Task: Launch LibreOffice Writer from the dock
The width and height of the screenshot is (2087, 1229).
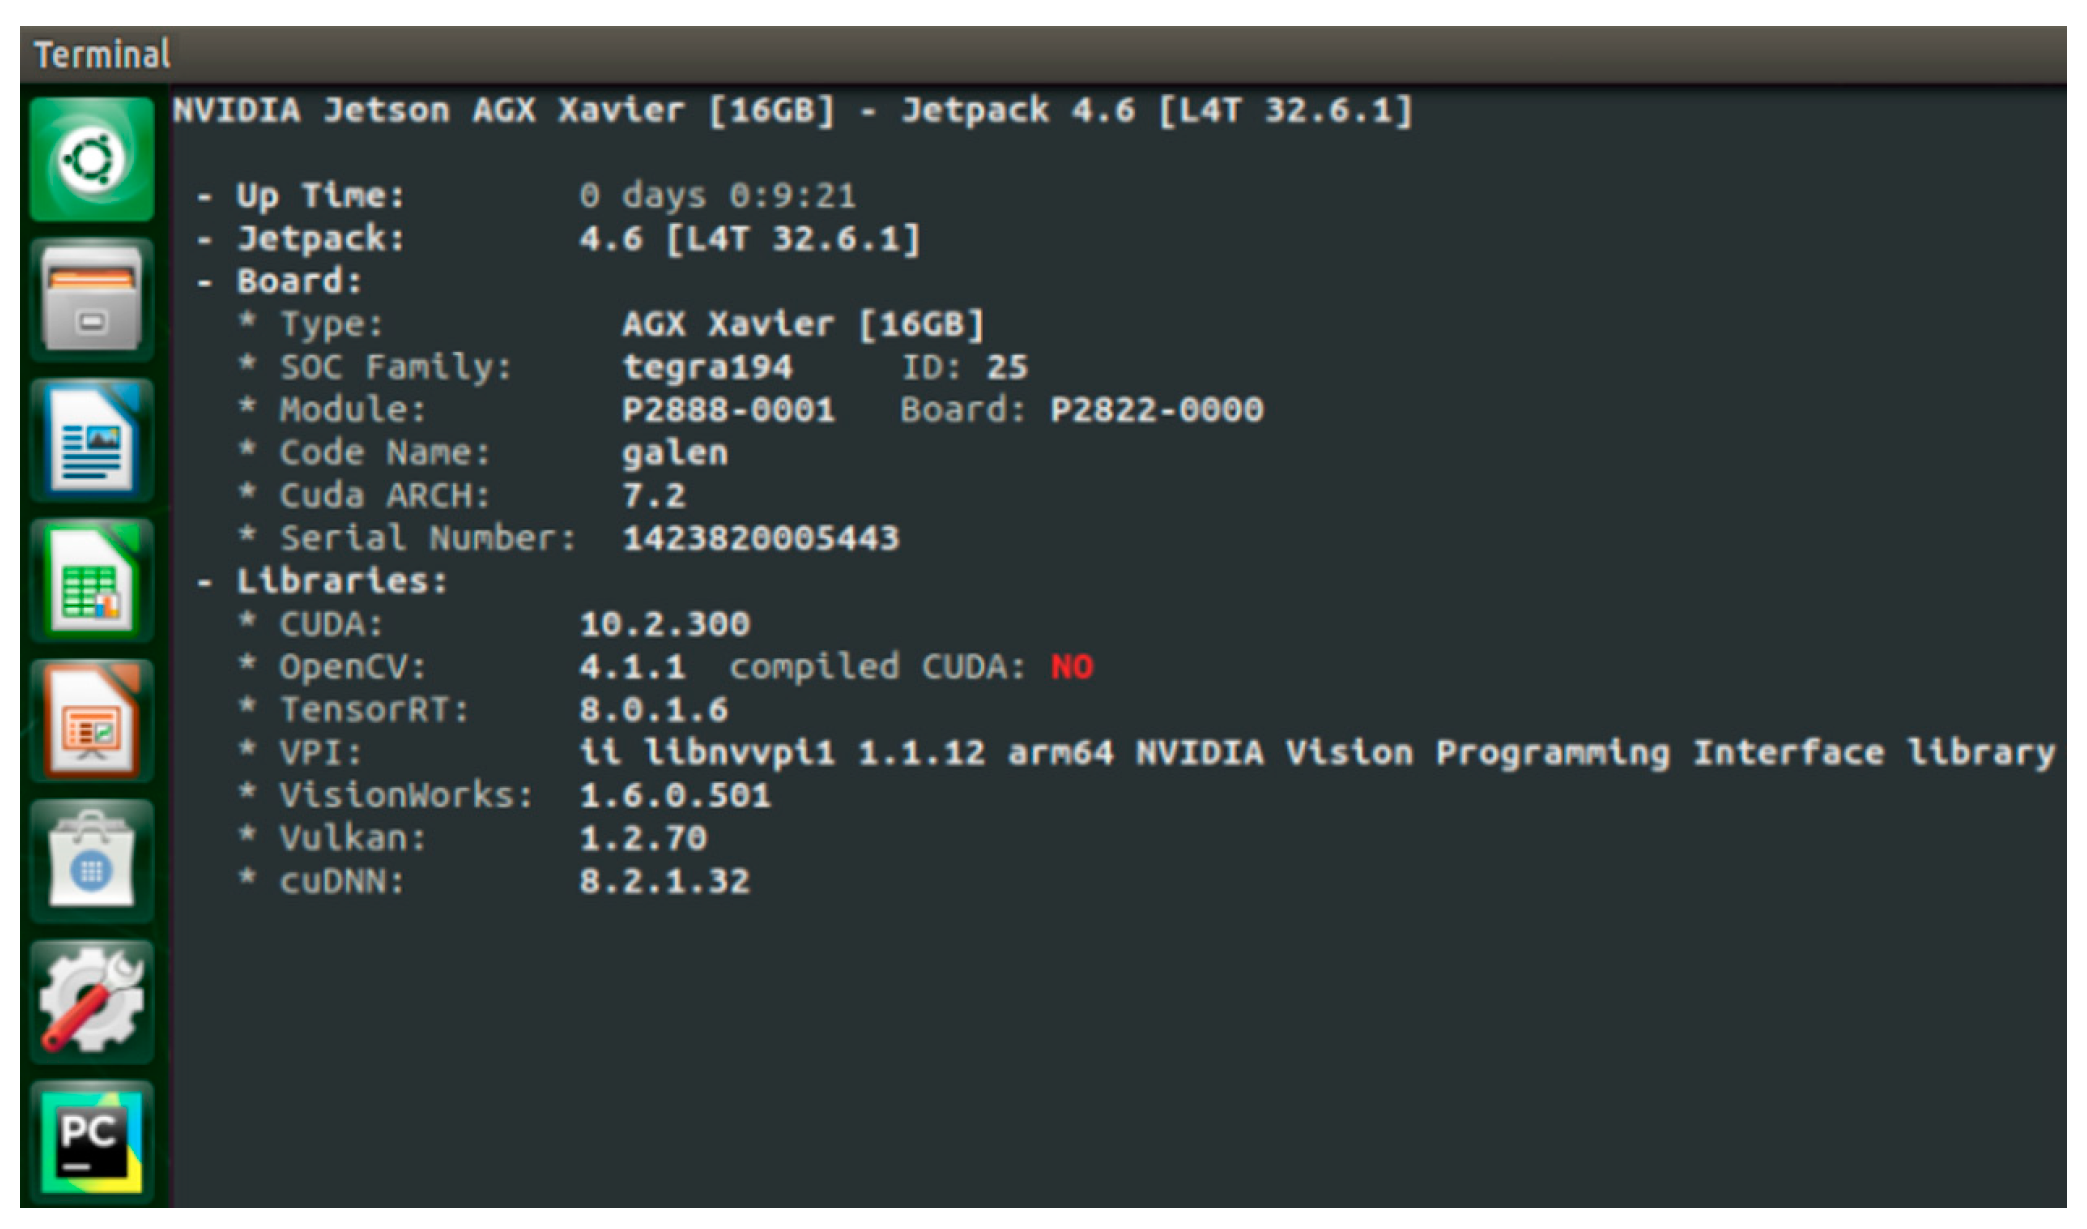Action: (x=91, y=440)
